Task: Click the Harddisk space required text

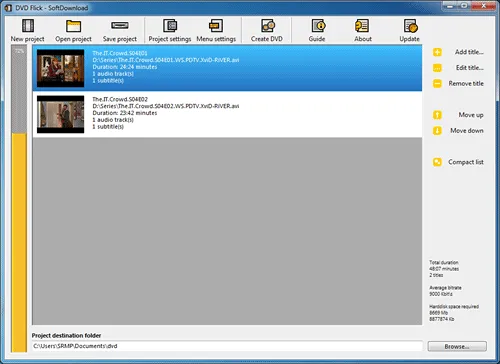Action: (454, 313)
